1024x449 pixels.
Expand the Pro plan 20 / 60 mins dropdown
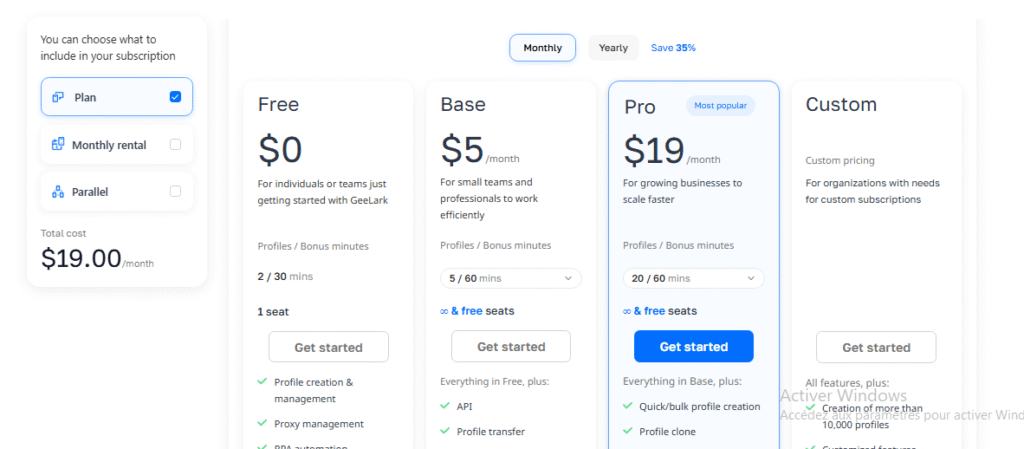(x=693, y=278)
